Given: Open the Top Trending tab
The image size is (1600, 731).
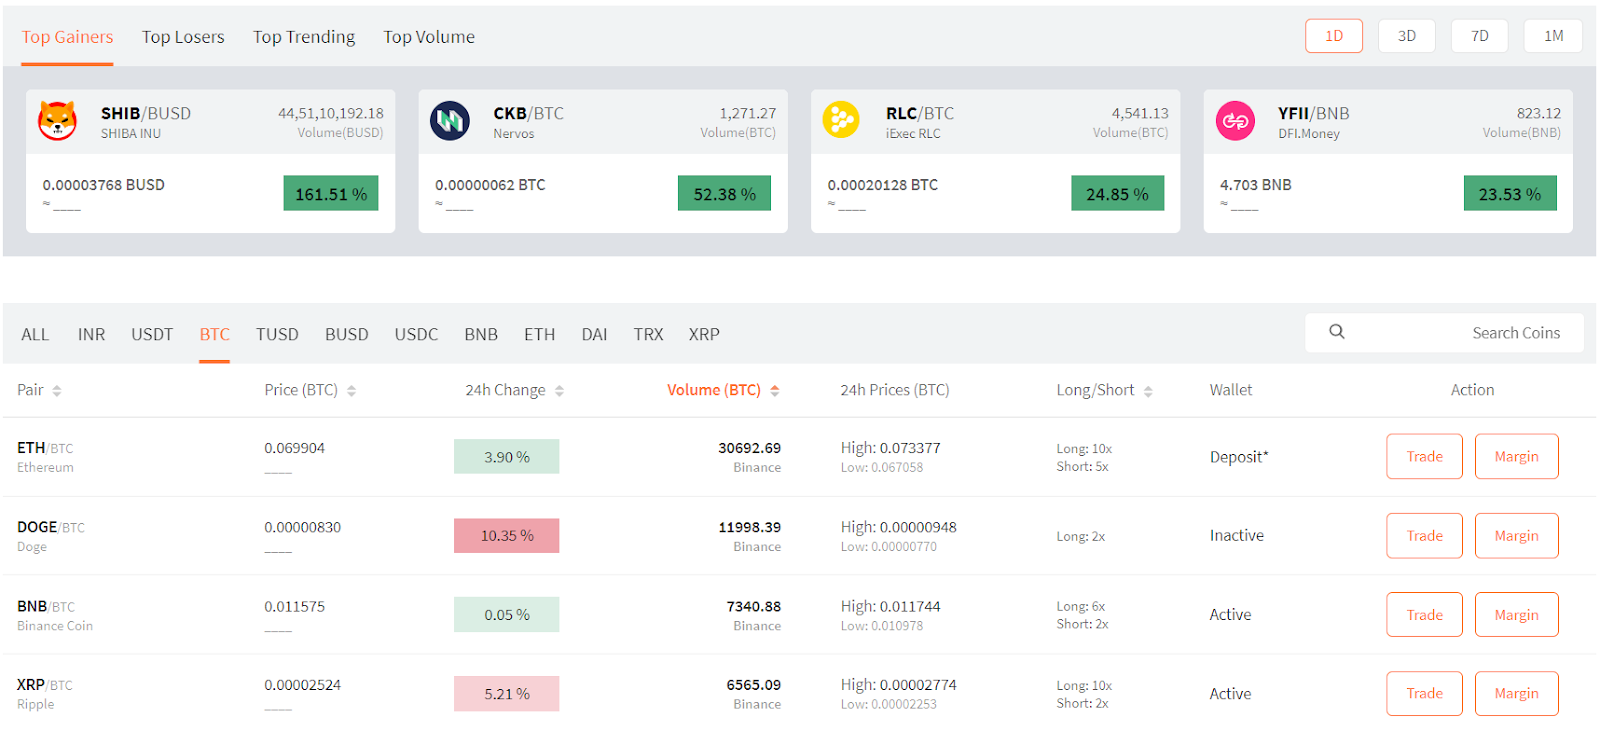Looking at the screenshot, I should (304, 37).
